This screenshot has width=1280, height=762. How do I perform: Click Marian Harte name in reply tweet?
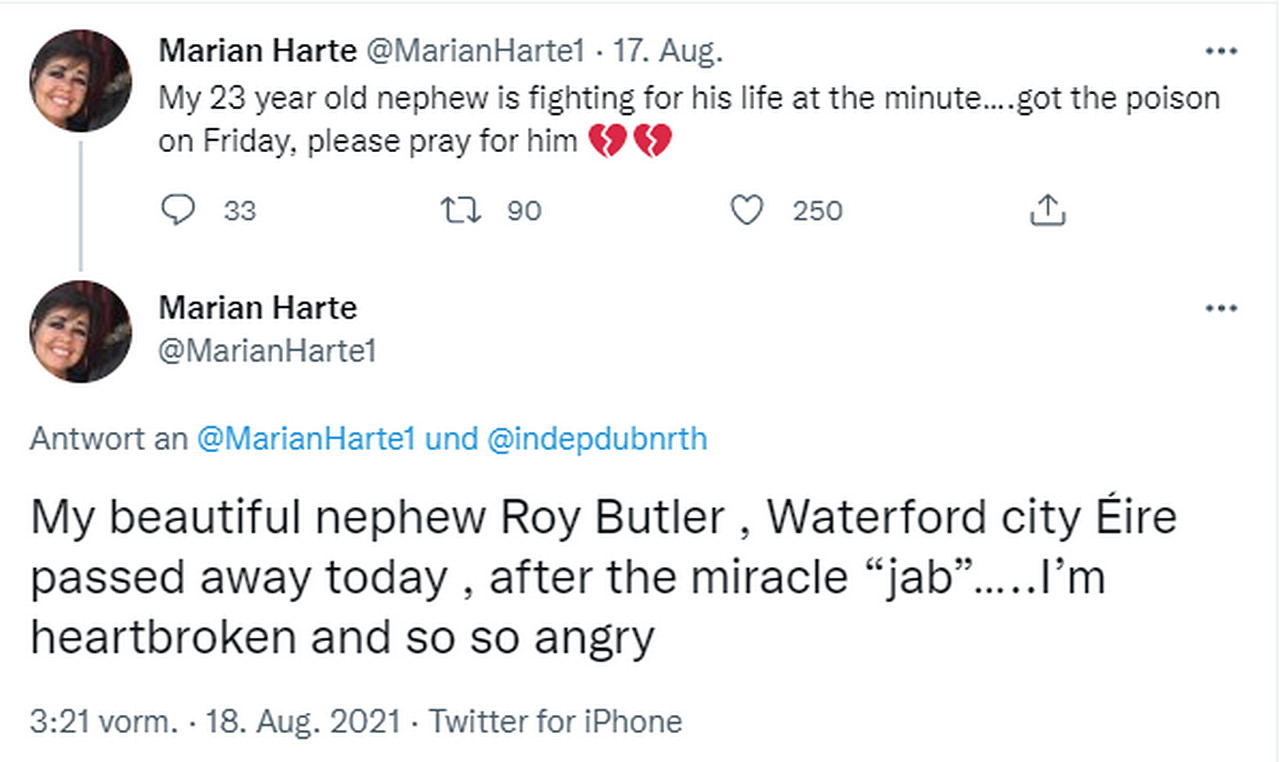[257, 307]
